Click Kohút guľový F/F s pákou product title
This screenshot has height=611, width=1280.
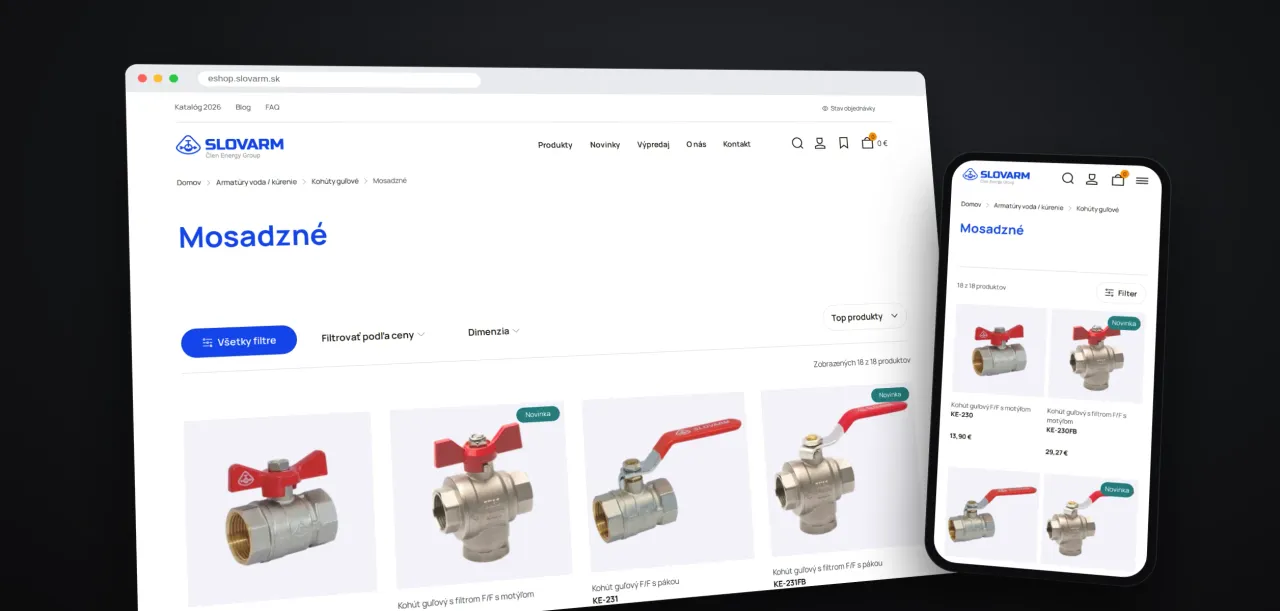click(635, 585)
